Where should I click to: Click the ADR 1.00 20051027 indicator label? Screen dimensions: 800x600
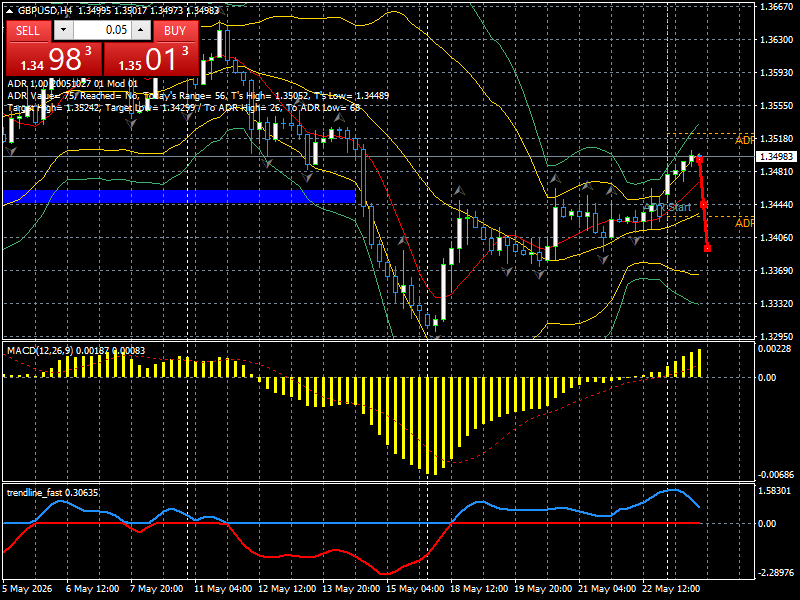pos(72,84)
